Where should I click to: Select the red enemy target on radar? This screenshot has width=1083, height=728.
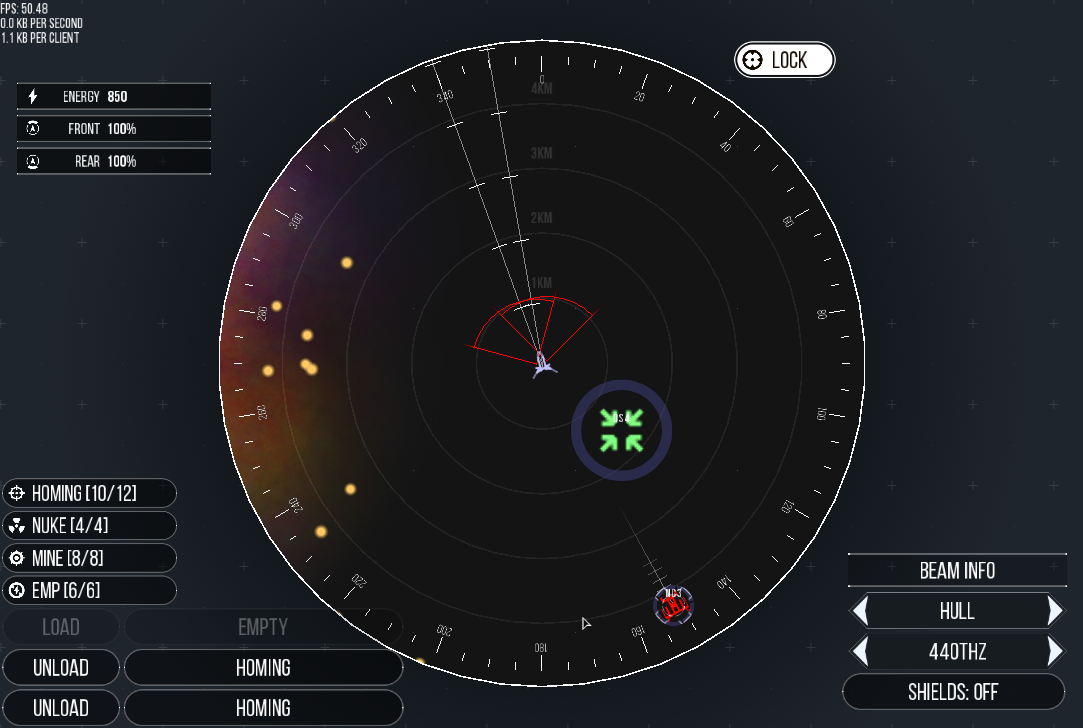point(673,604)
